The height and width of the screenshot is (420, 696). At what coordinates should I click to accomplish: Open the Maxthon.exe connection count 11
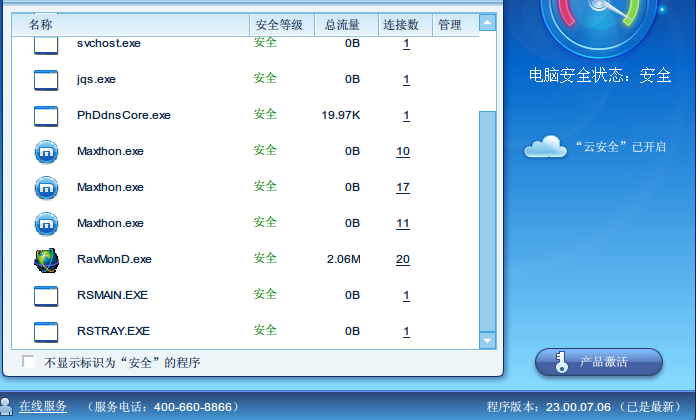pos(403,223)
